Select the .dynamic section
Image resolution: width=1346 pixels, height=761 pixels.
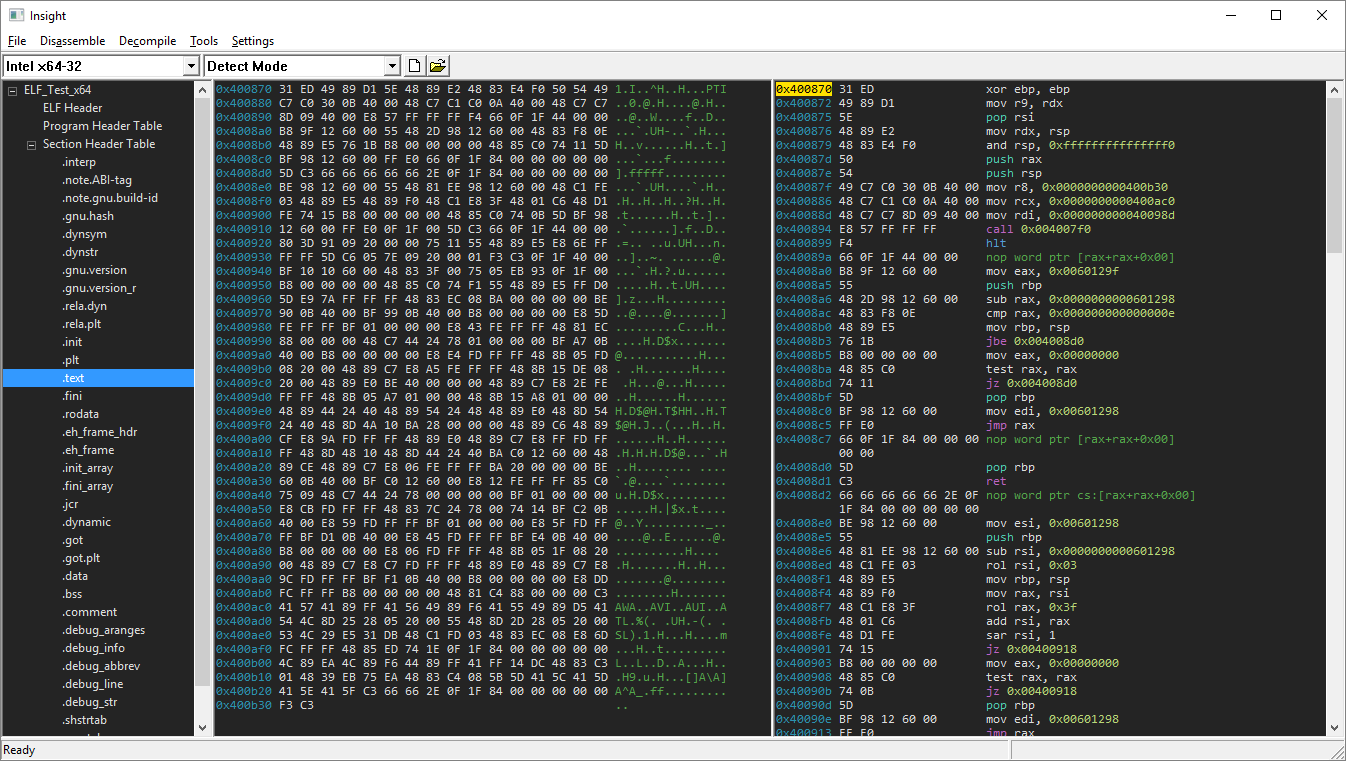[x=86, y=522]
